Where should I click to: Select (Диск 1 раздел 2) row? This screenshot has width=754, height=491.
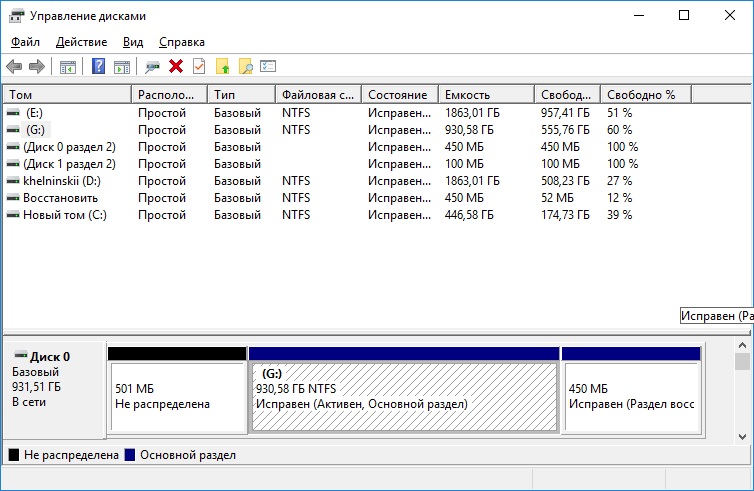point(377,164)
